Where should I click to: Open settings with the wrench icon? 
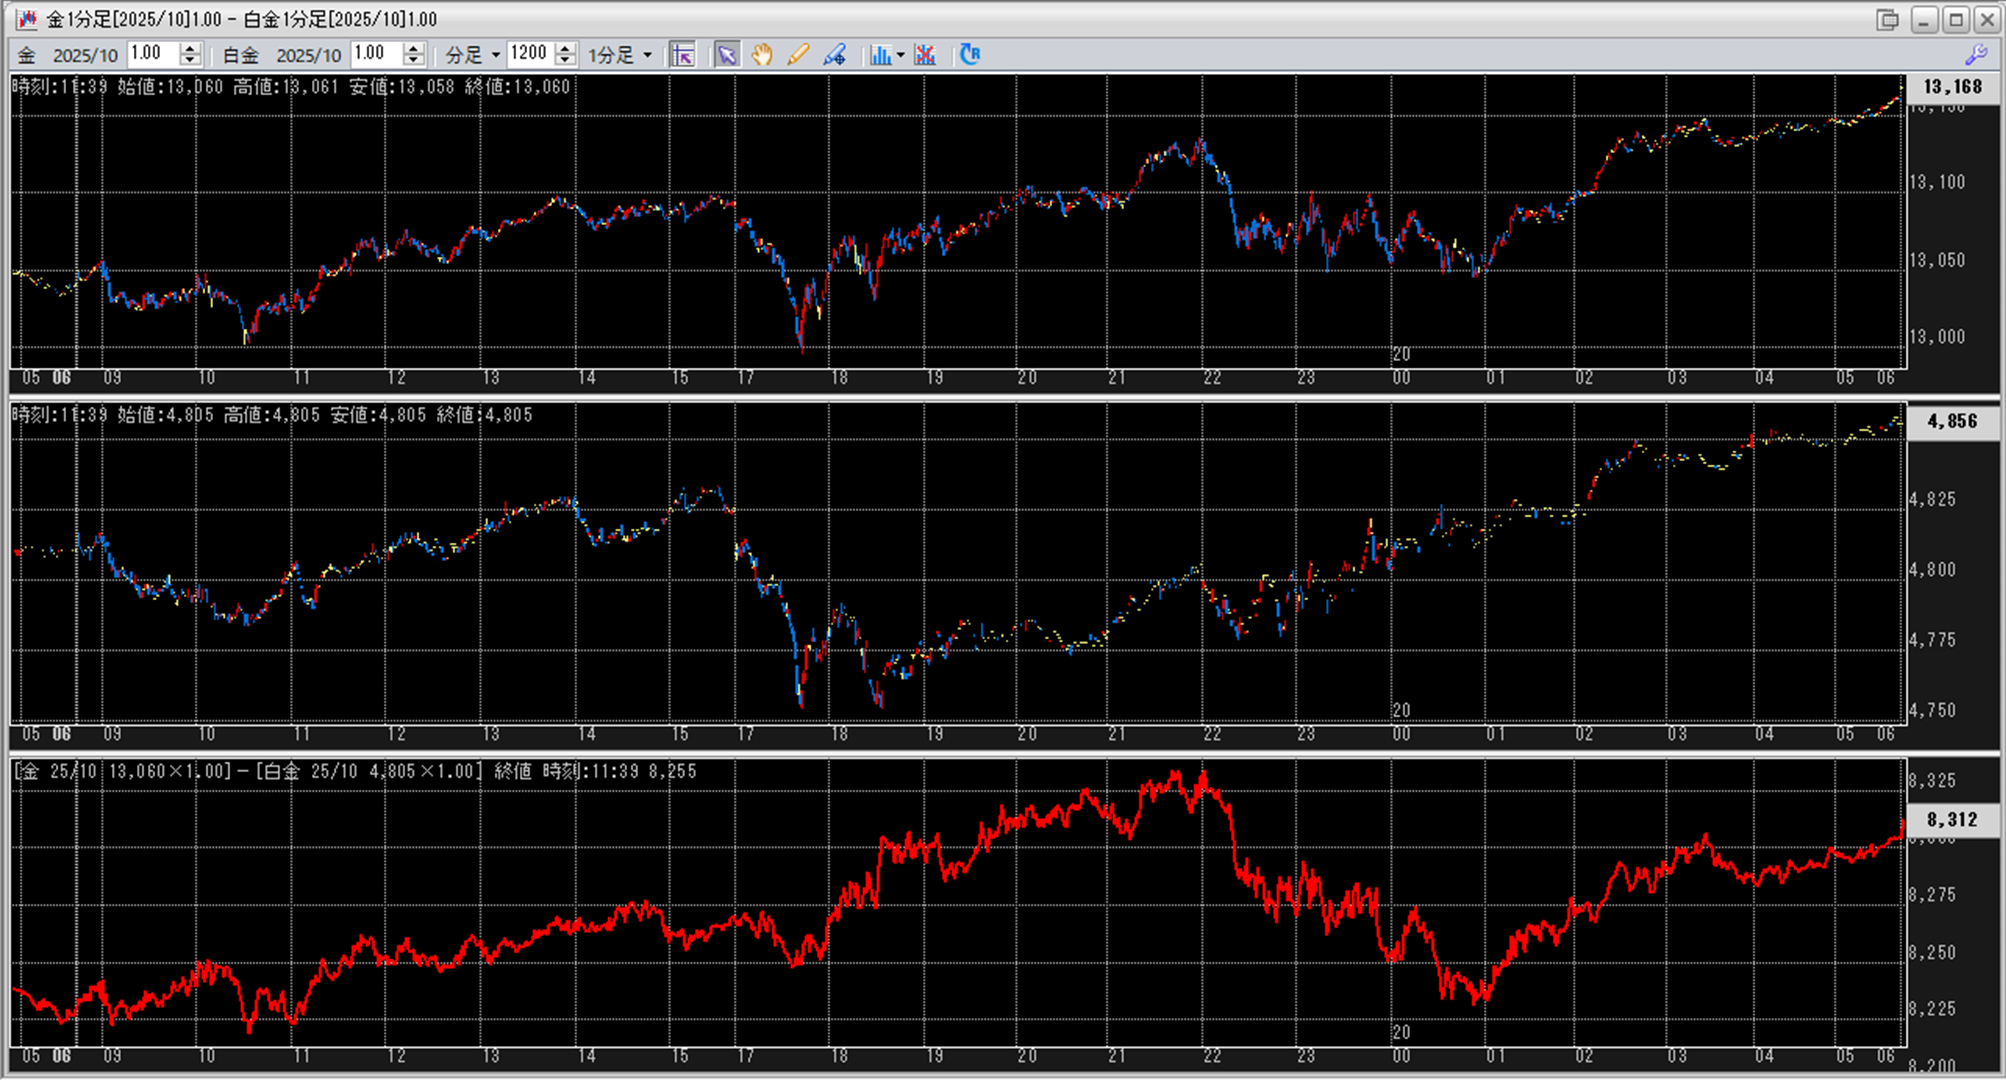tap(1975, 55)
